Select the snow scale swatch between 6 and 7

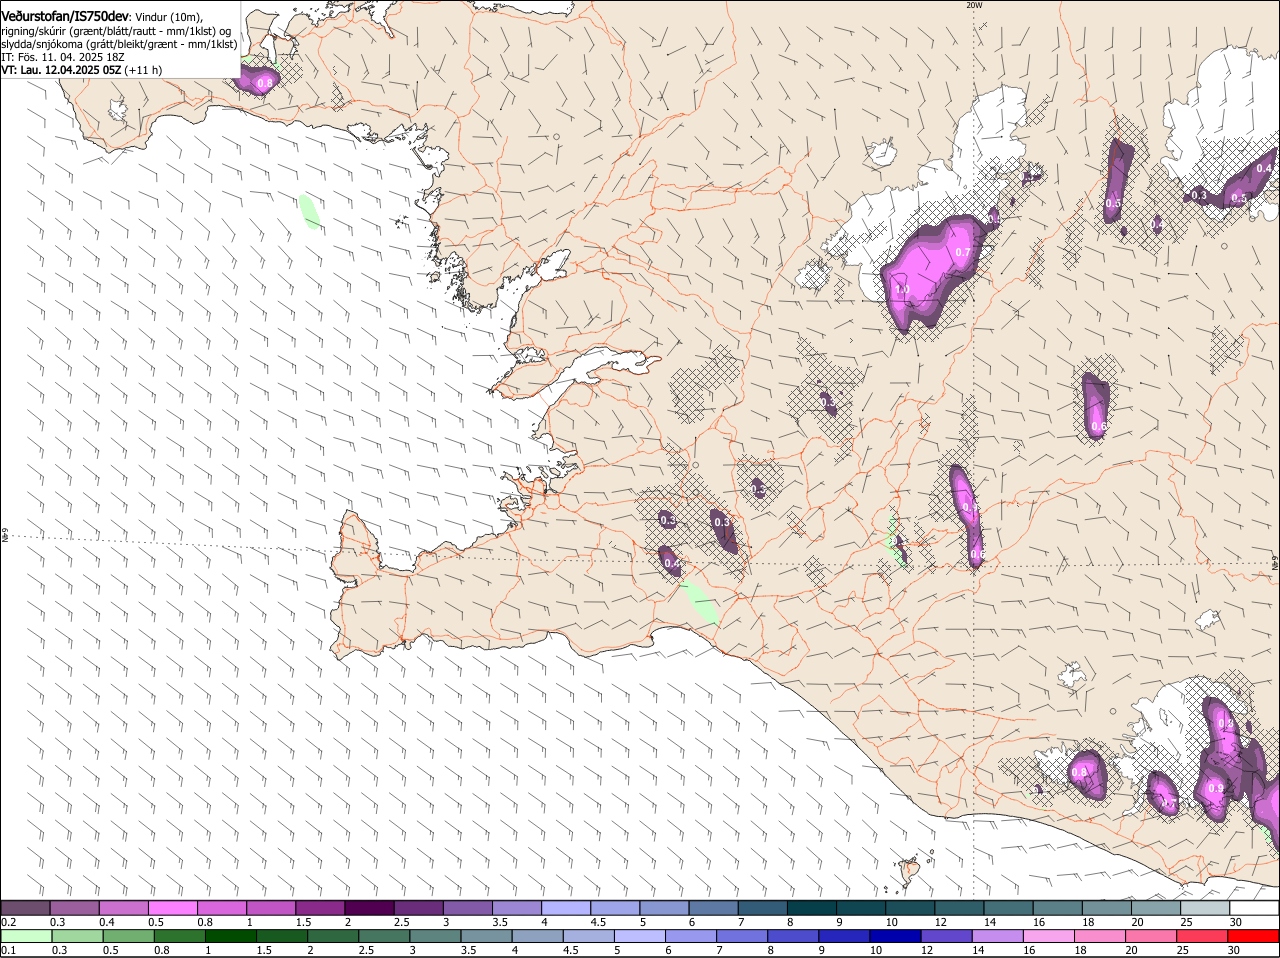point(714,907)
